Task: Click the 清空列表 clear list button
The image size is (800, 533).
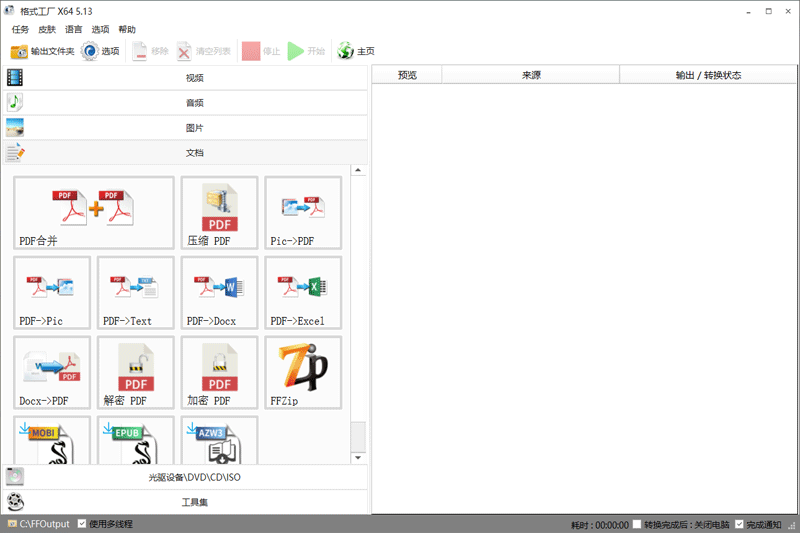Action: pyautogui.click(x=204, y=51)
